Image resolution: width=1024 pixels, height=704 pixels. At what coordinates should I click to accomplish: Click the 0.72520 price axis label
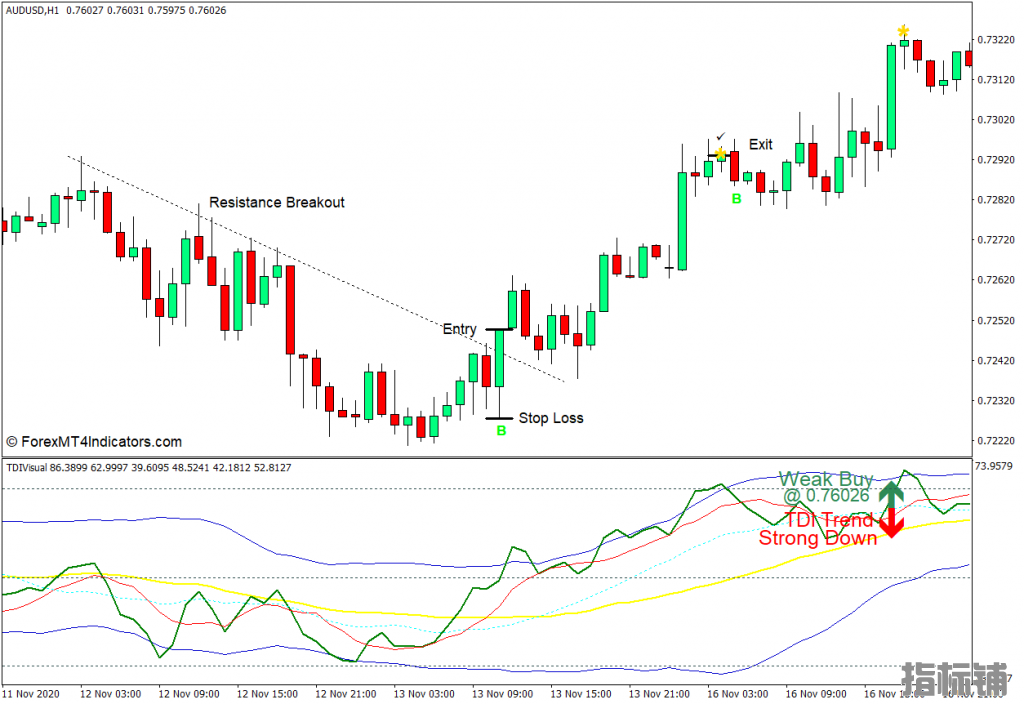(x=996, y=320)
